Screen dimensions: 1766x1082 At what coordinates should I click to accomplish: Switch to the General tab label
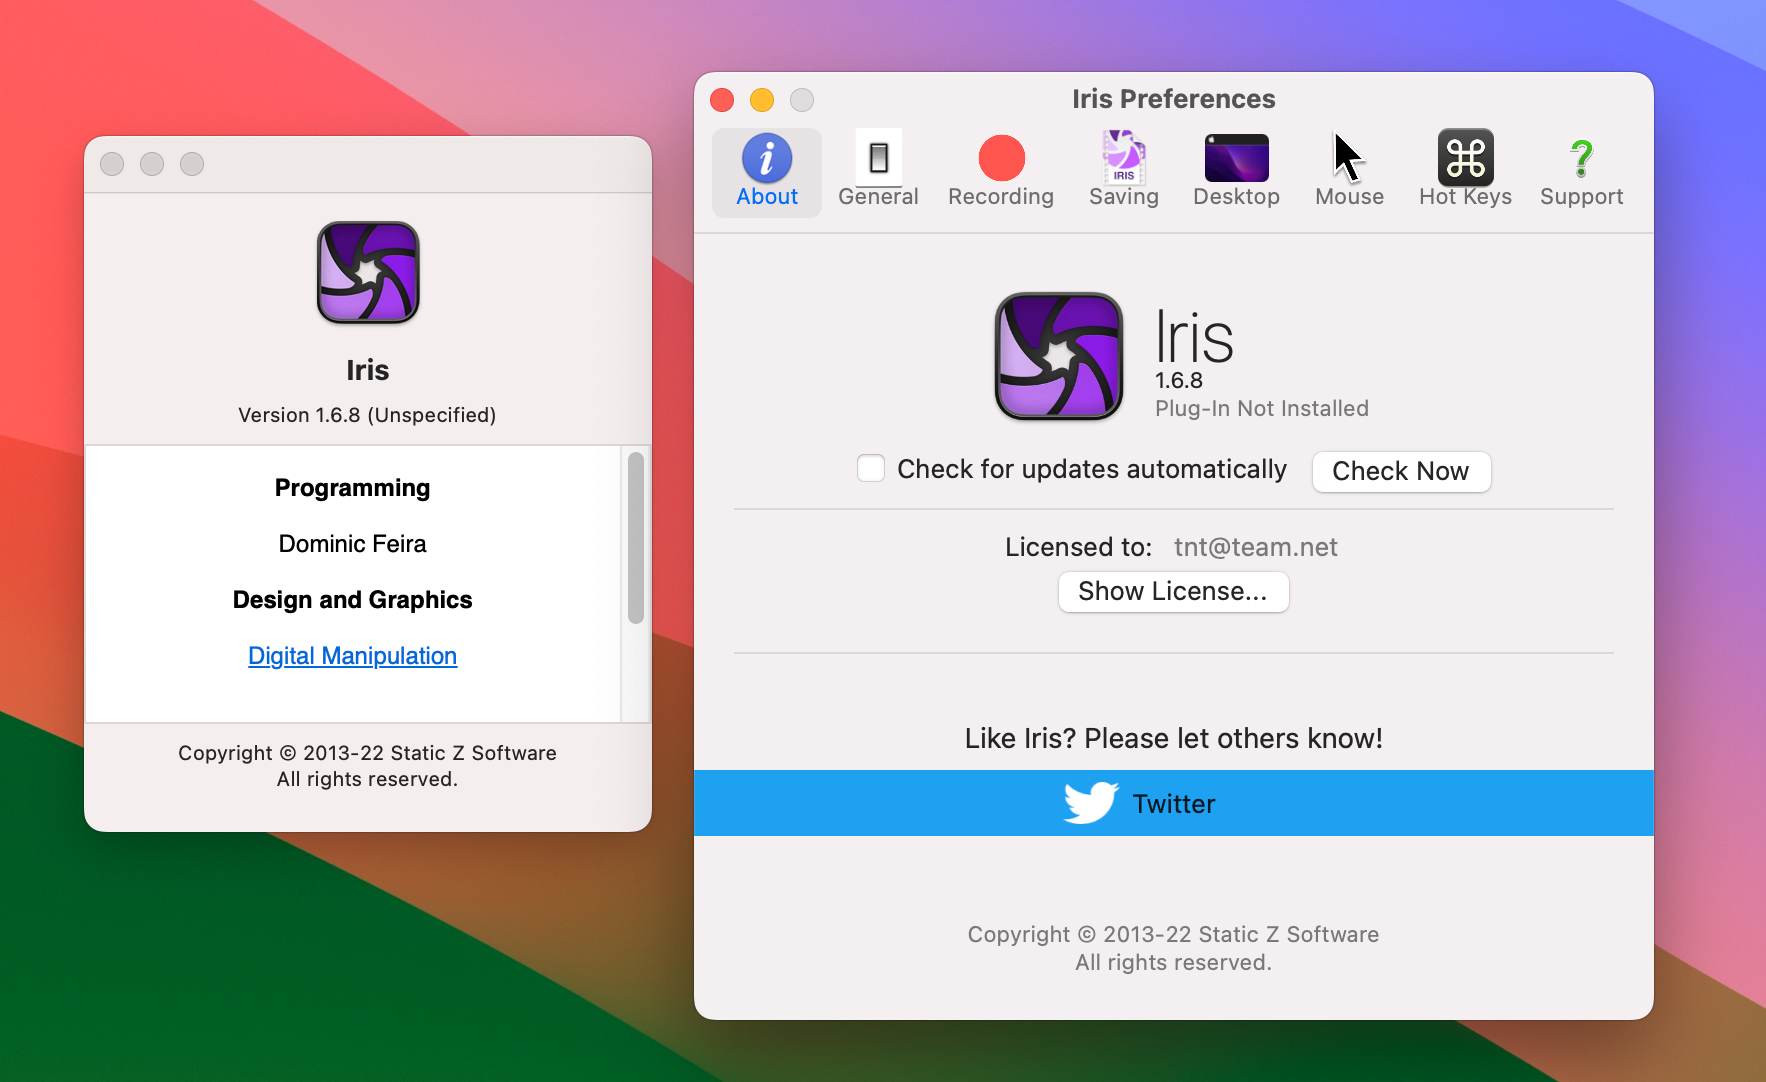point(878,197)
